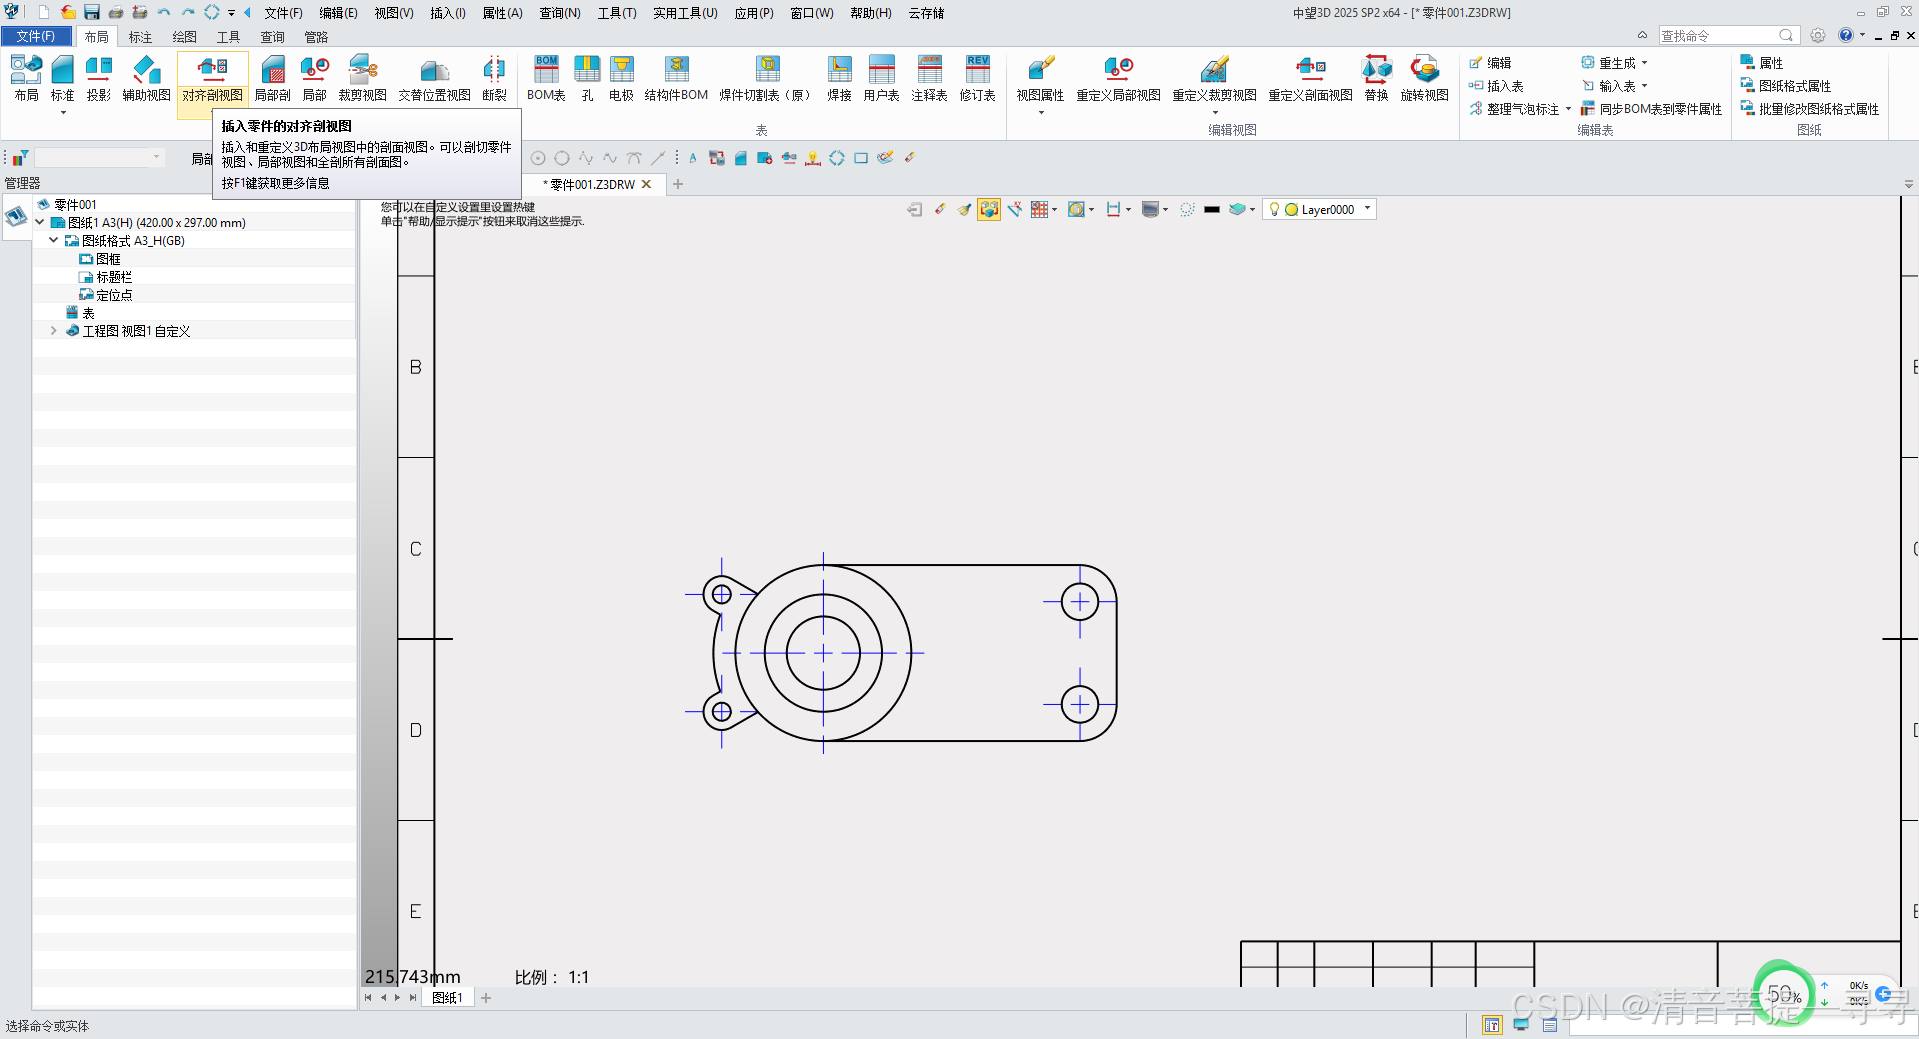
Task: Click the 插入表 button
Action: 1496,86
